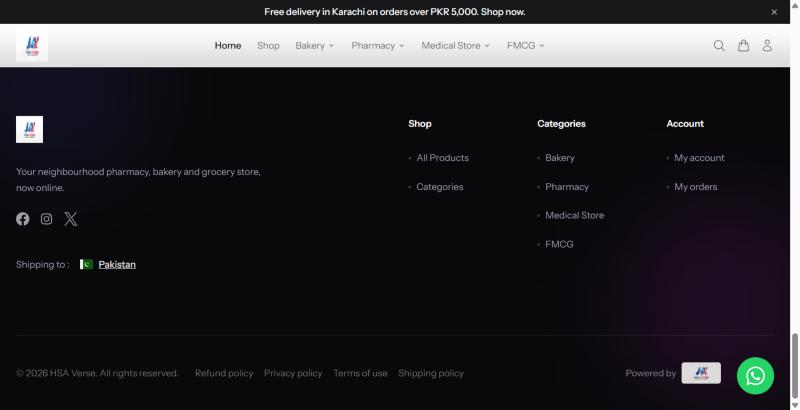The width and height of the screenshot is (800, 410).
Task: Go to My orders footer link
Action: pos(695,187)
